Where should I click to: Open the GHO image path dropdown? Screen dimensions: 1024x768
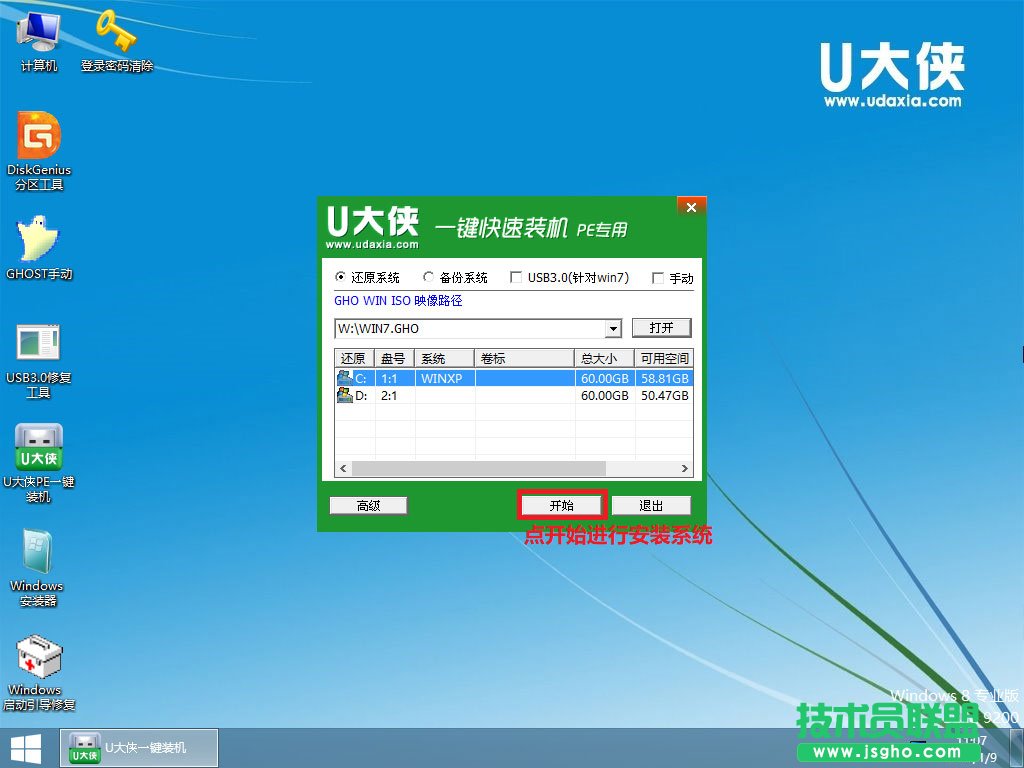click(x=613, y=328)
